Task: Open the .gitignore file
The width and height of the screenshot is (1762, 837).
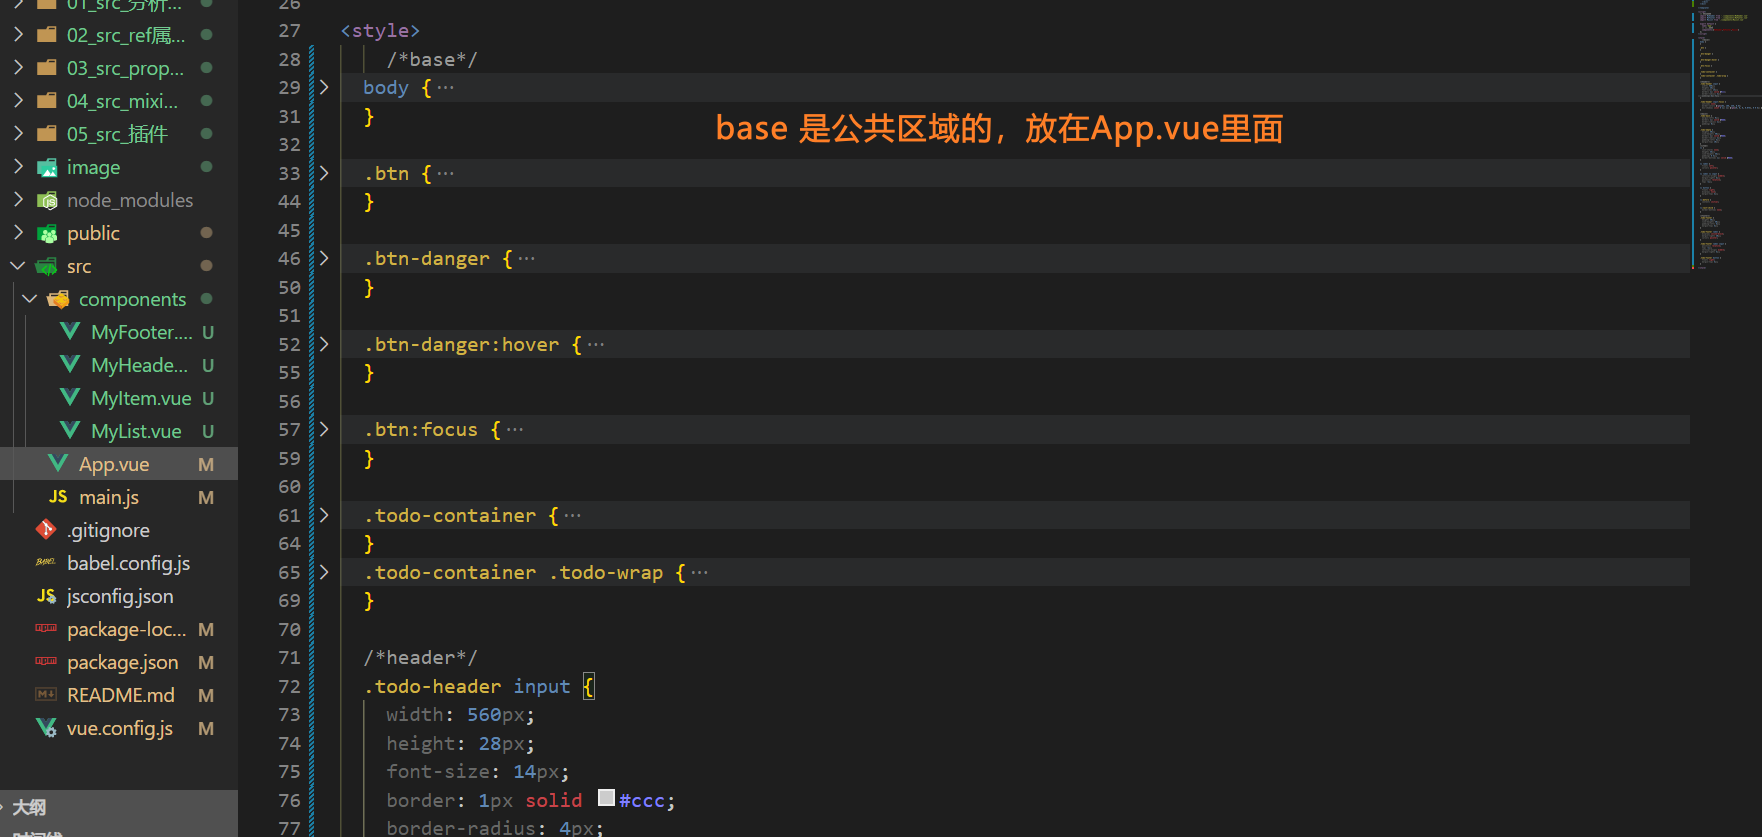Action: 108,530
